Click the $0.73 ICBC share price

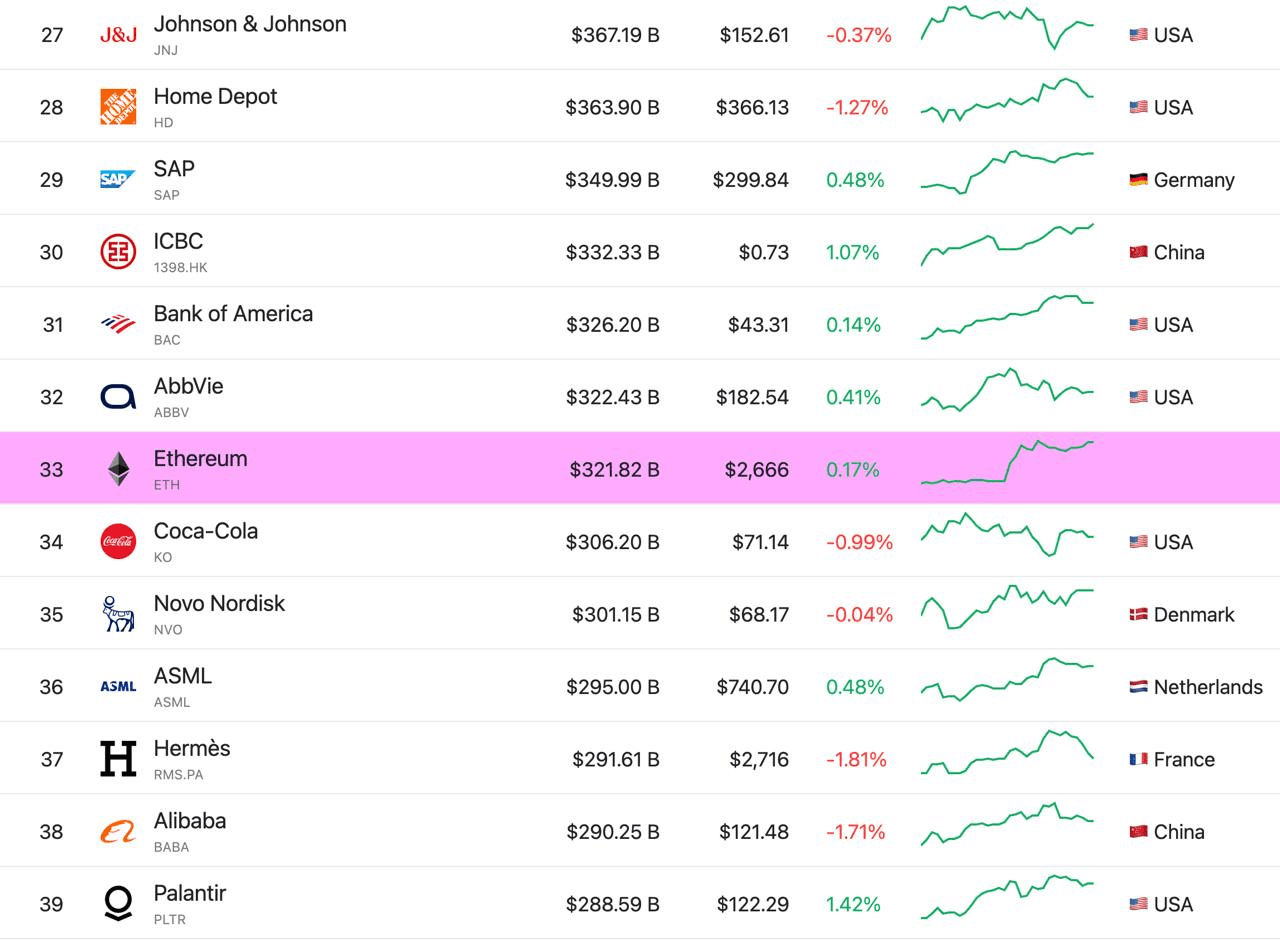coord(764,252)
